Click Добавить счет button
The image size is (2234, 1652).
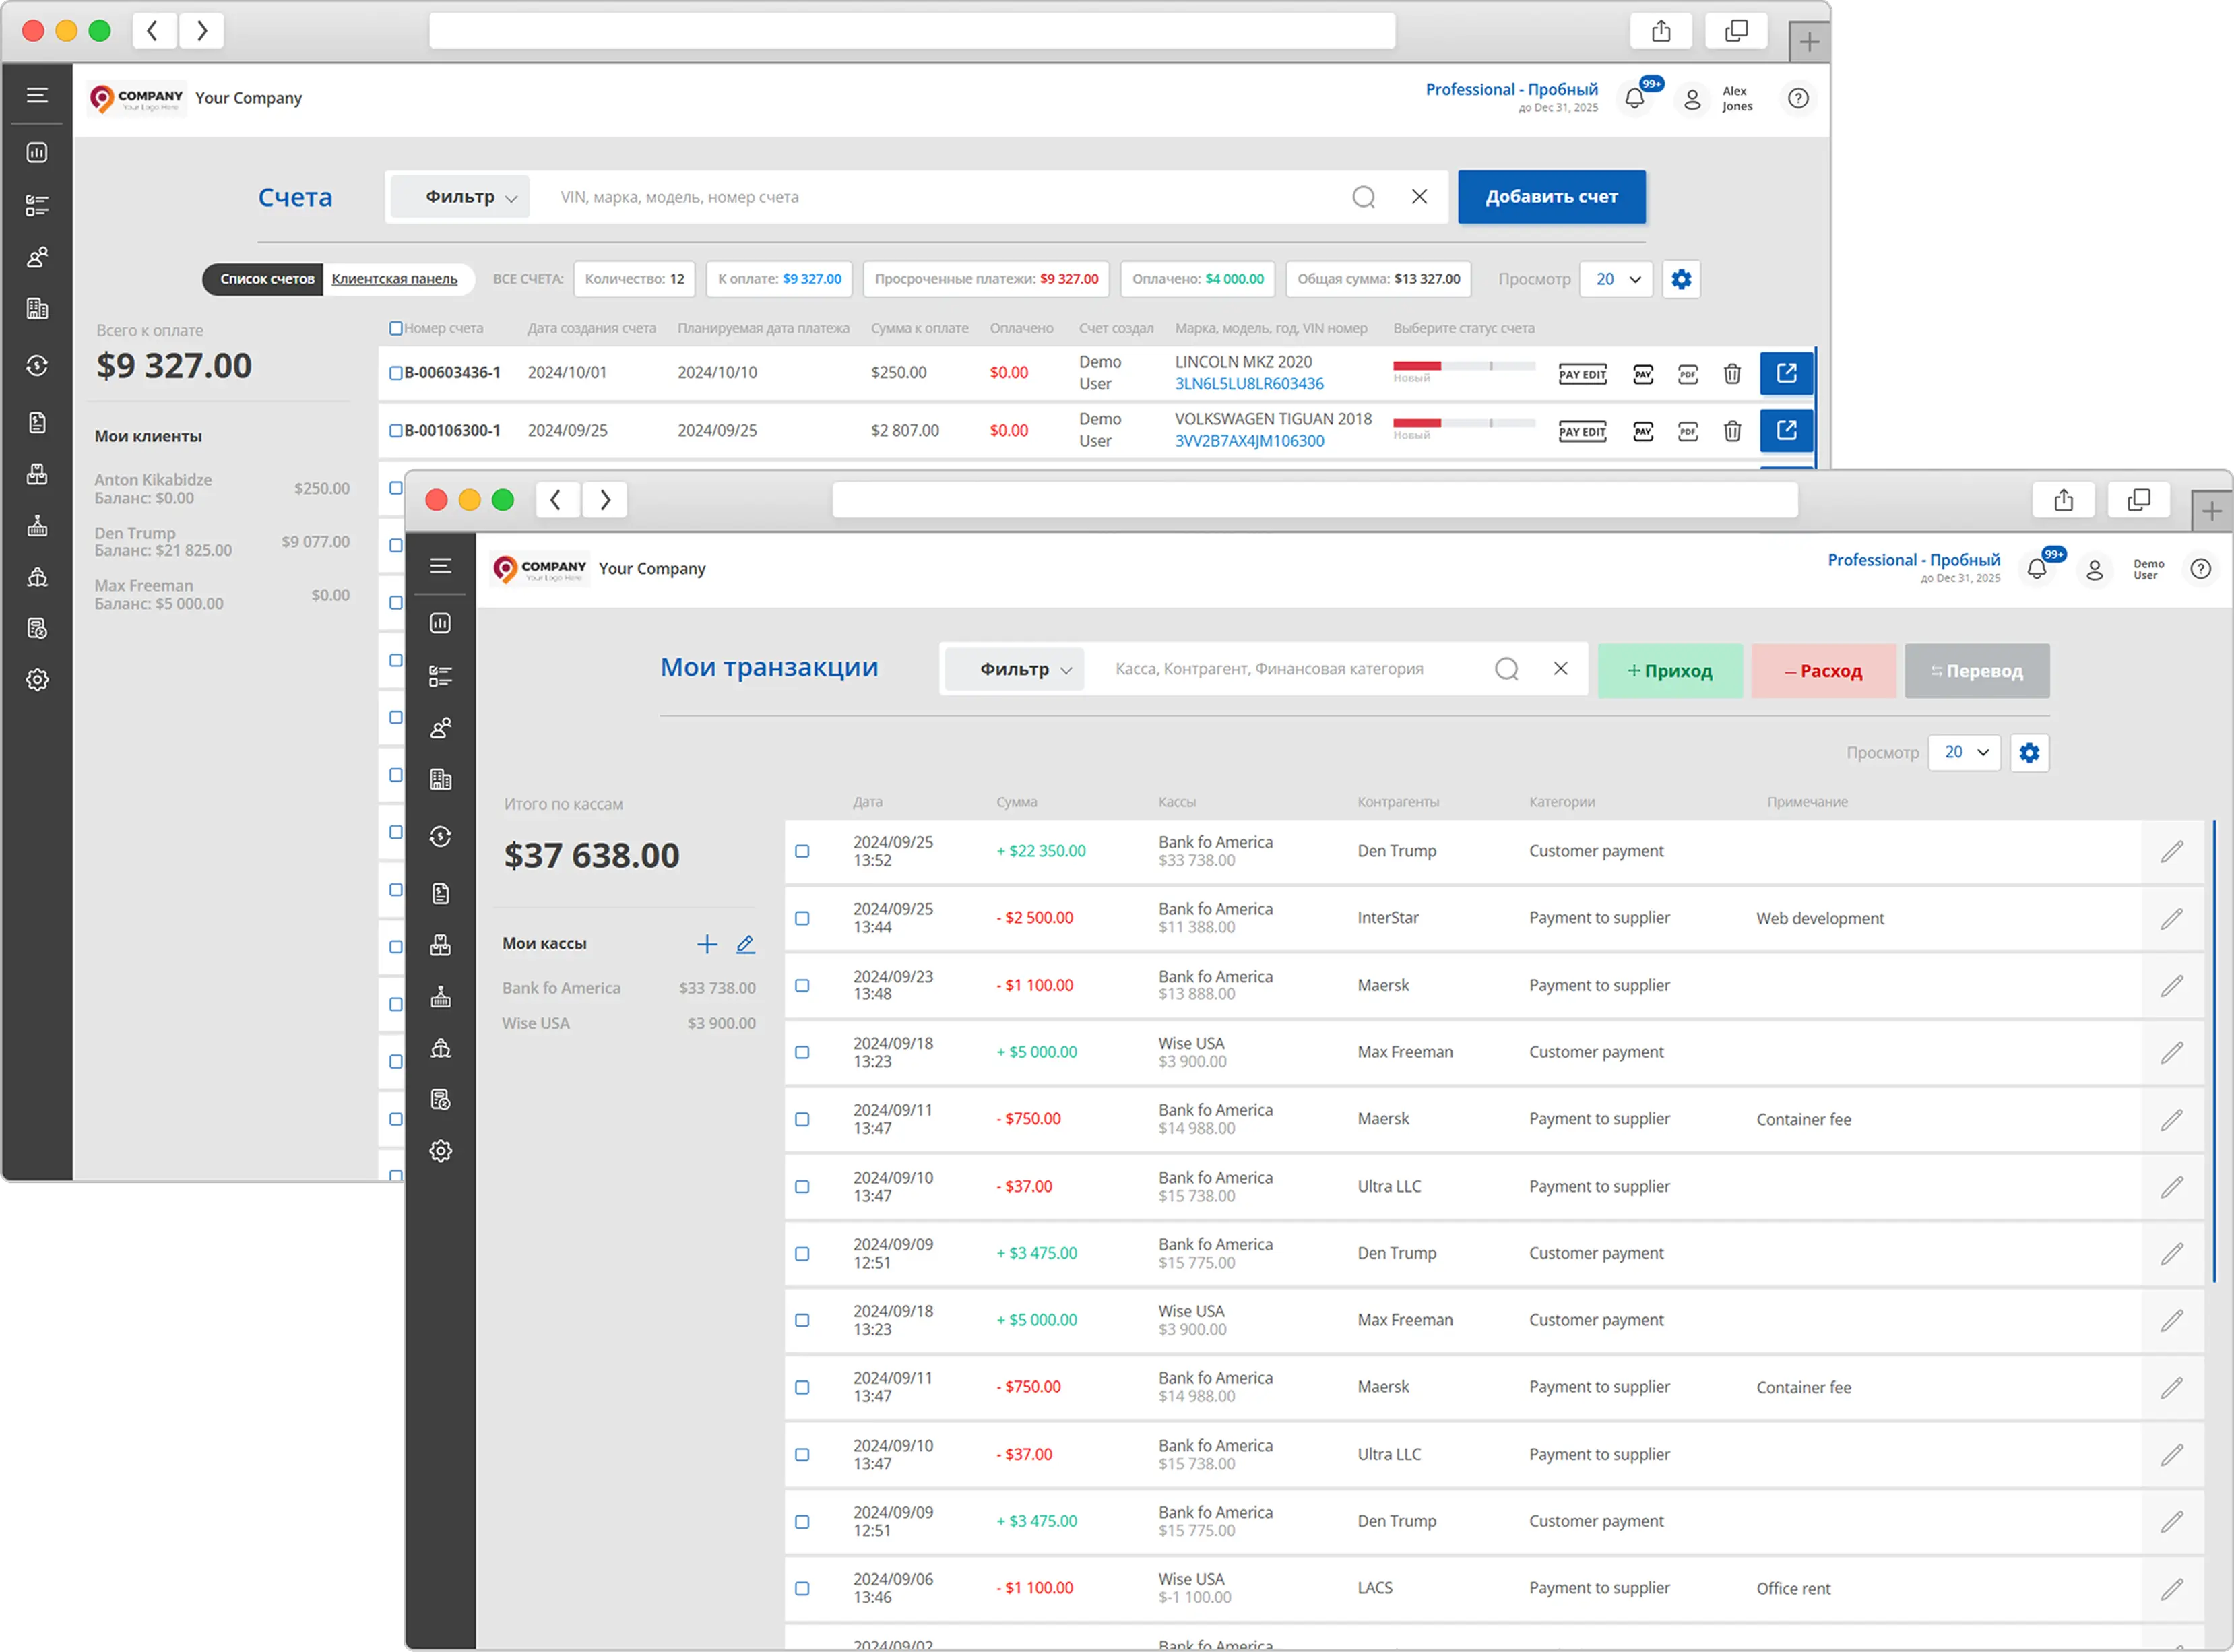1551,197
